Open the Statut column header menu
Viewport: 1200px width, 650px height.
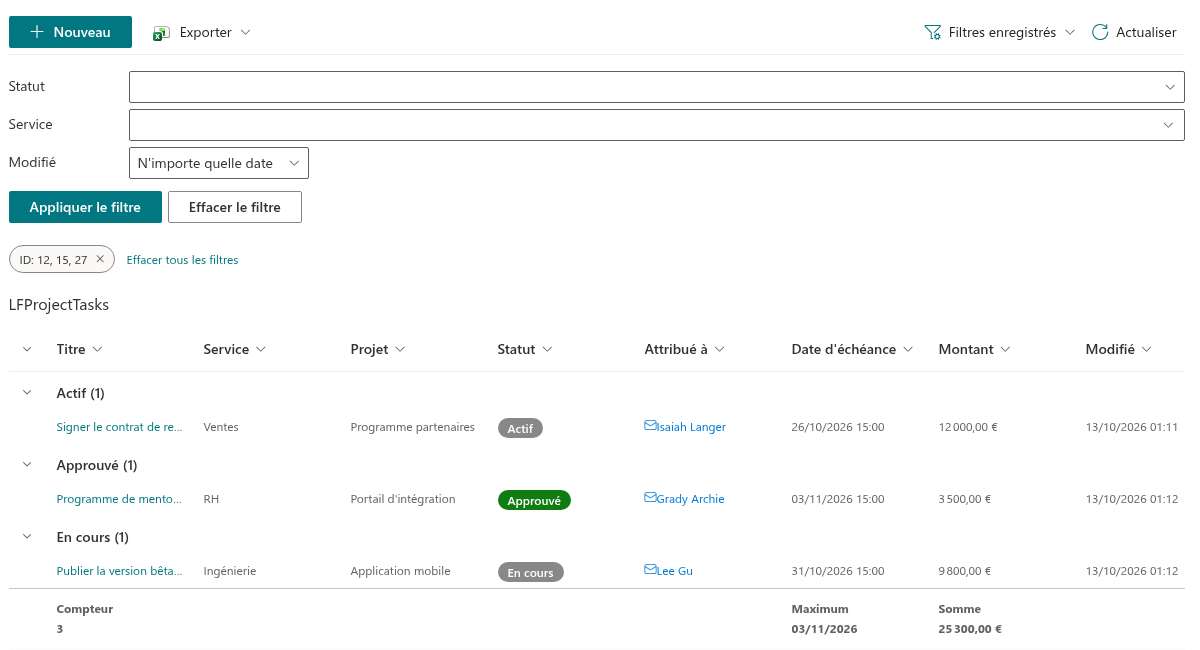pos(525,349)
